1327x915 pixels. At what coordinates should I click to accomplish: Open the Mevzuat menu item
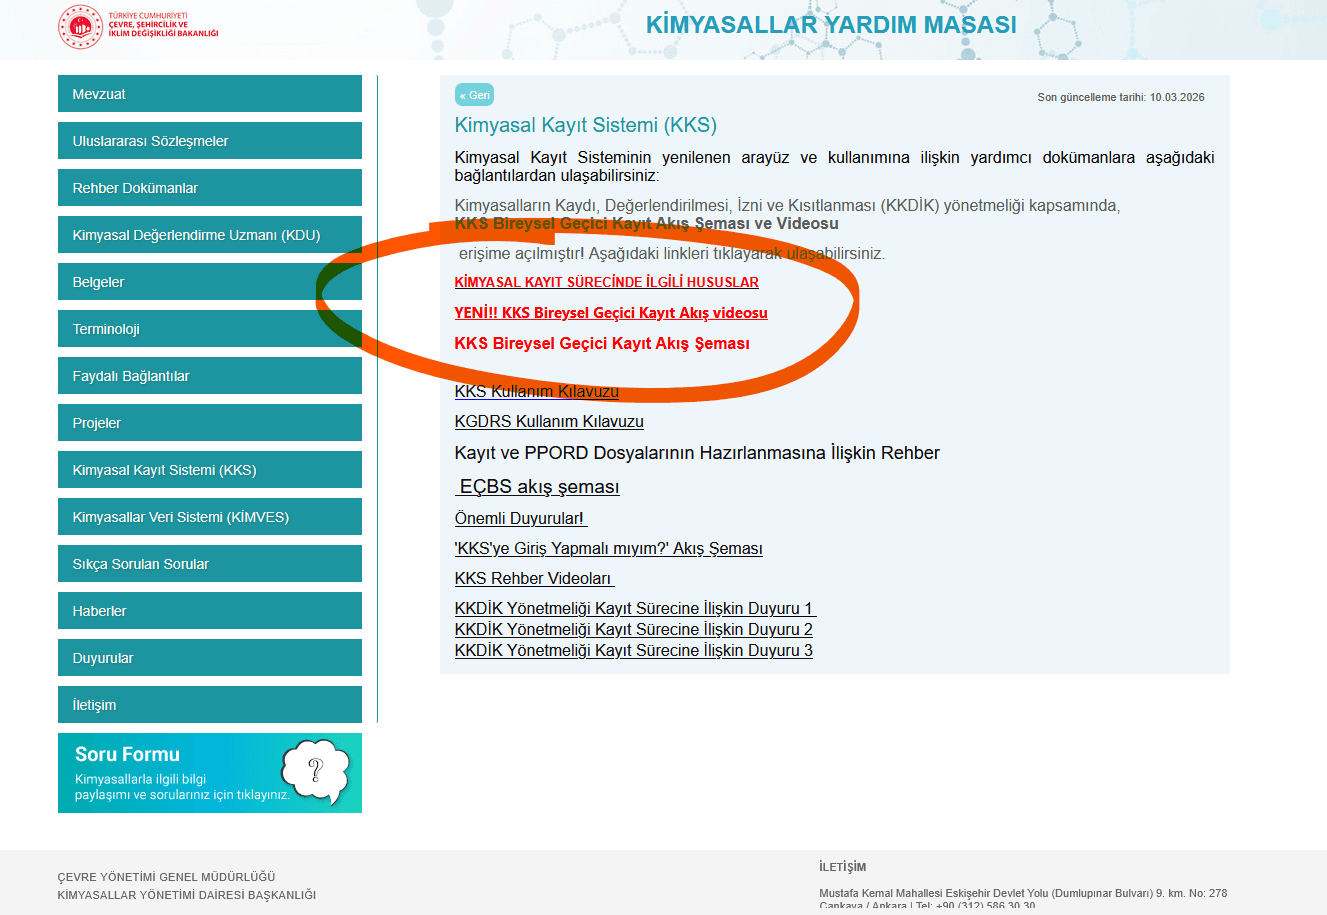click(x=210, y=93)
